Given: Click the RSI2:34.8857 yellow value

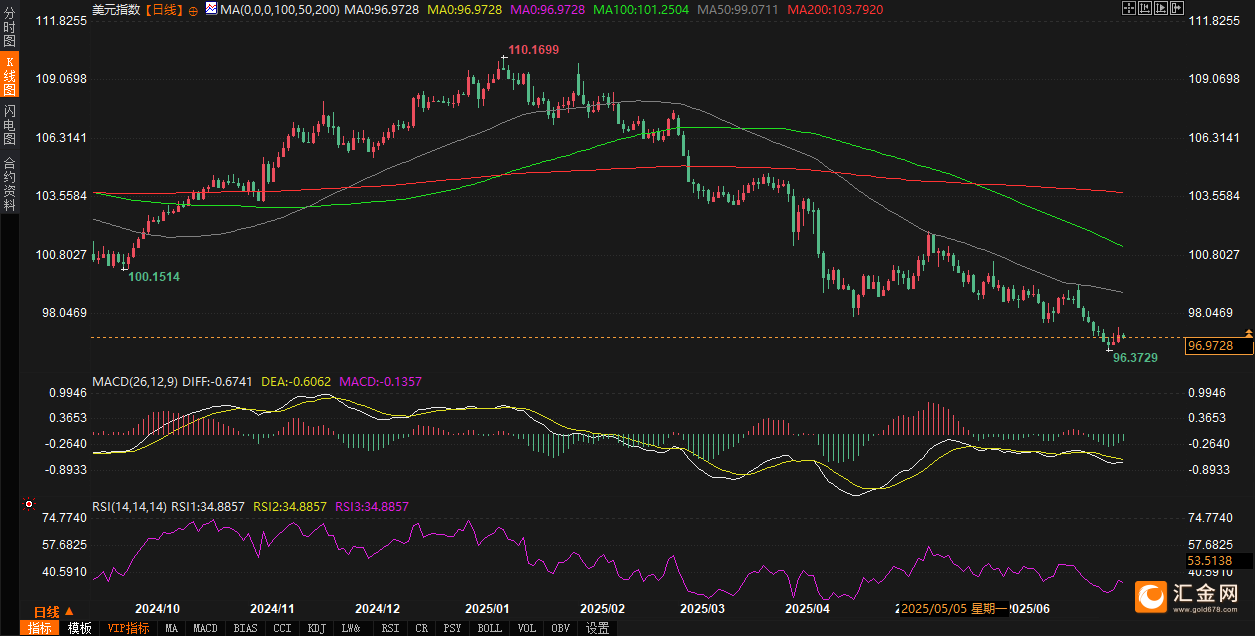Looking at the screenshot, I should pos(290,507).
